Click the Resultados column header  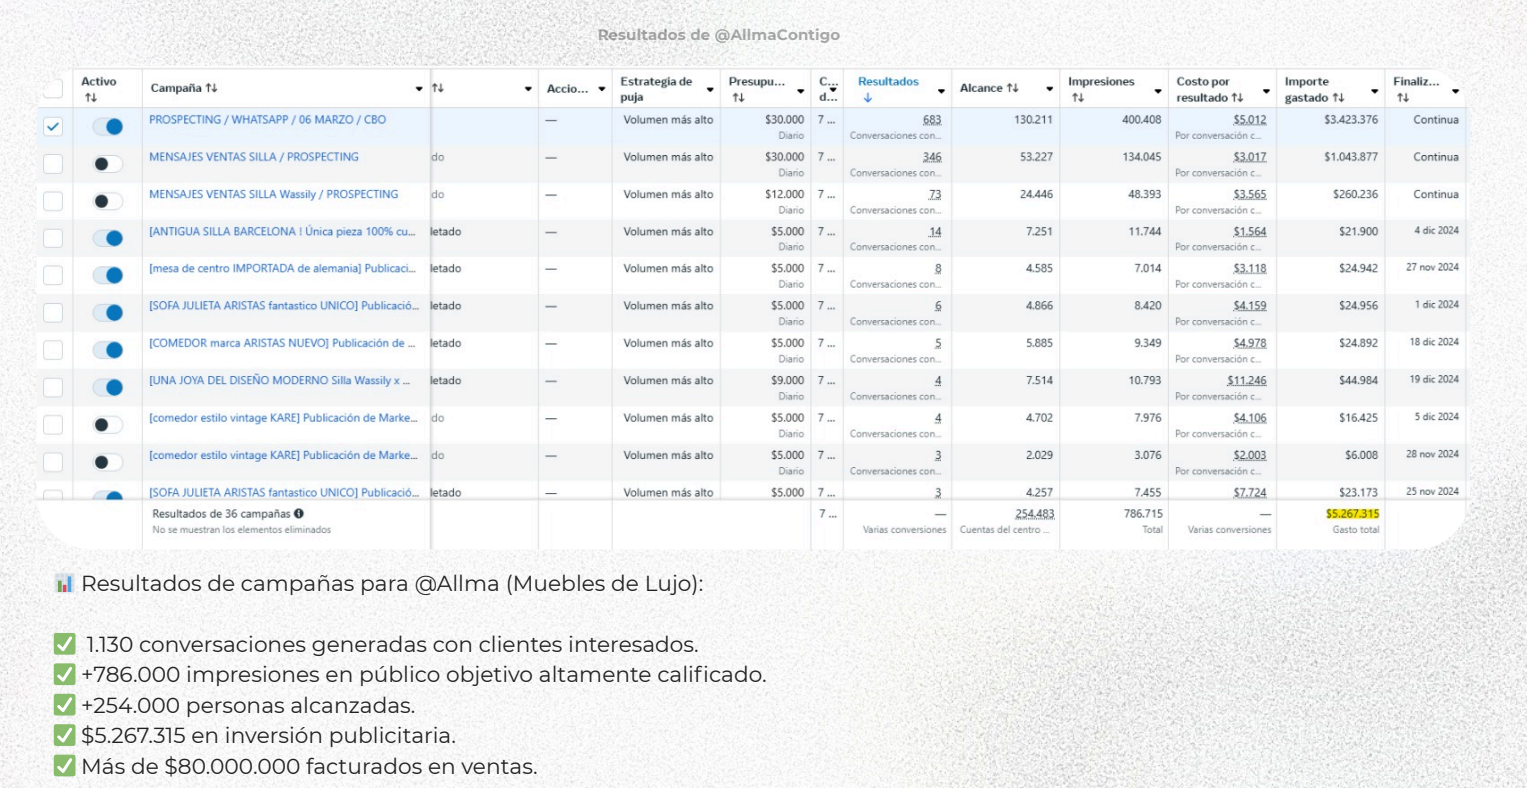click(x=887, y=82)
